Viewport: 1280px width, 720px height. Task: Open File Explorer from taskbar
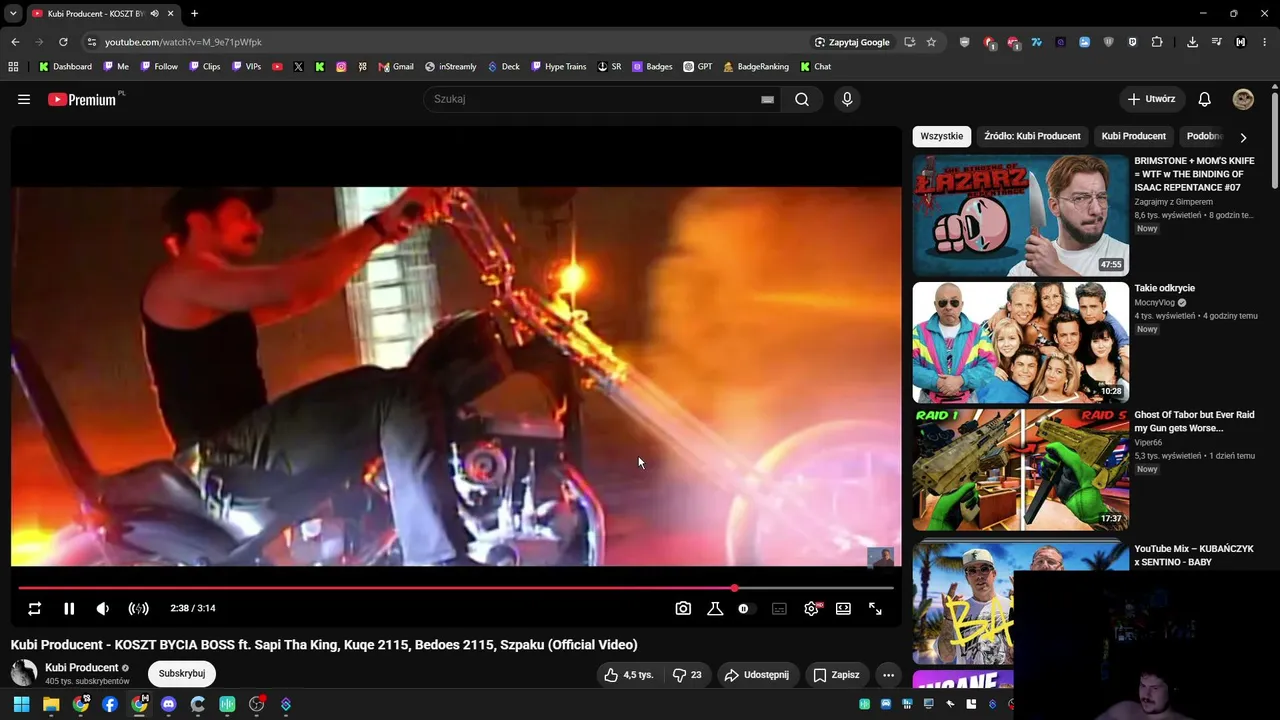tap(51, 704)
